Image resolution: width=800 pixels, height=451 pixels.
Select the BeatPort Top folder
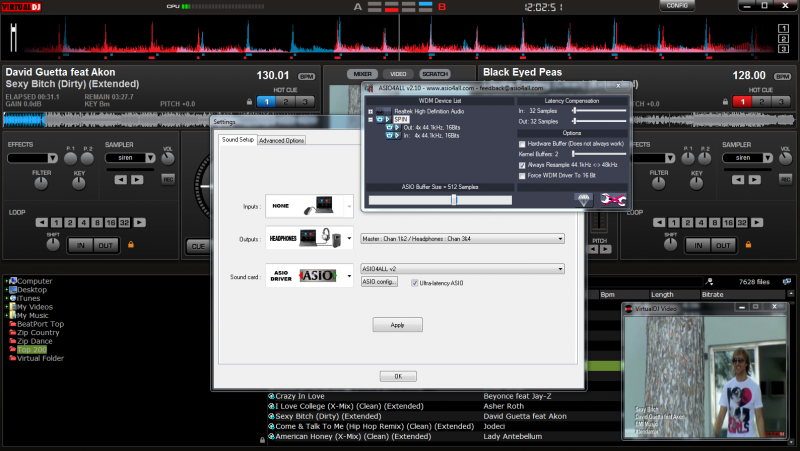click(x=40, y=324)
